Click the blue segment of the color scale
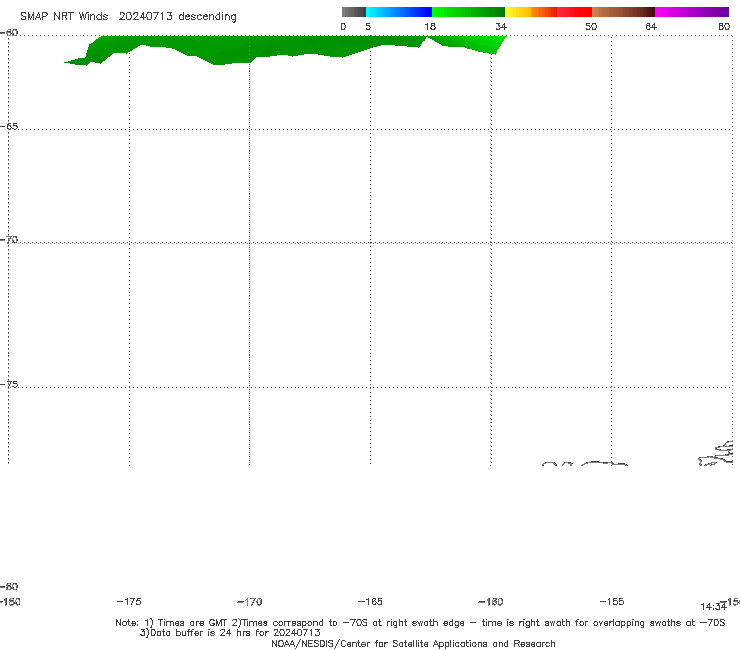 pyautogui.click(x=399, y=12)
